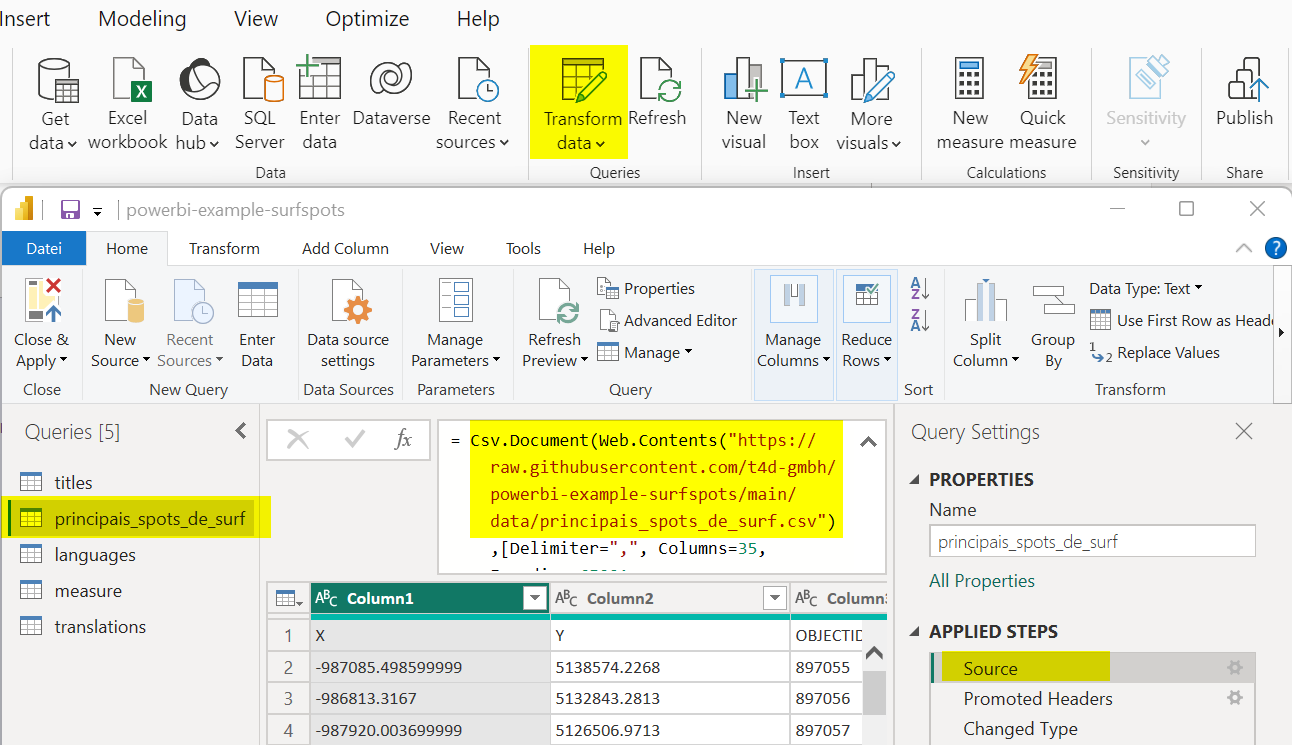Click Use First Row as Headers
The height and width of the screenshot is (745, 1292).
pyautogui.click(x=1182, y=321)
